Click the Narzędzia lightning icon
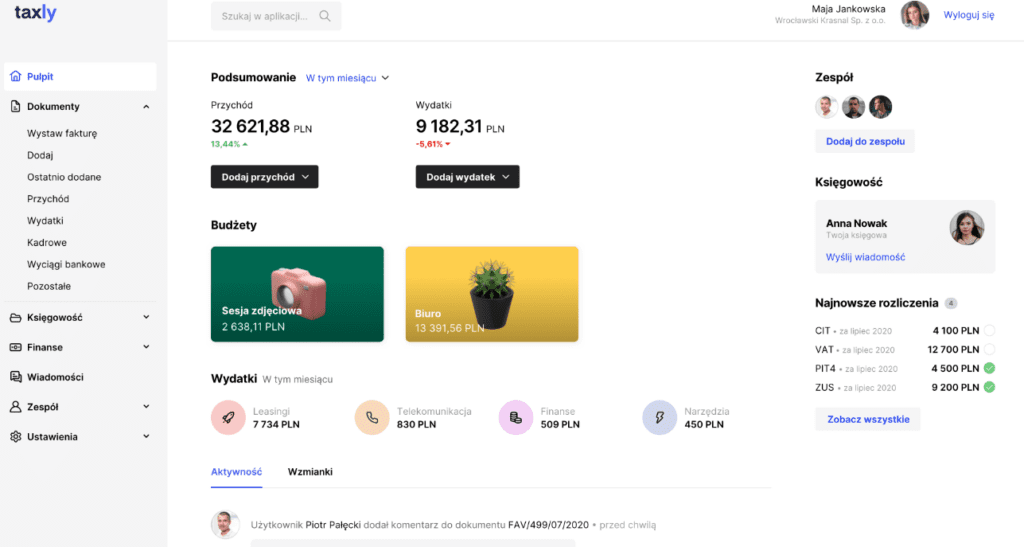1024x547 pixels. [660, 418]
